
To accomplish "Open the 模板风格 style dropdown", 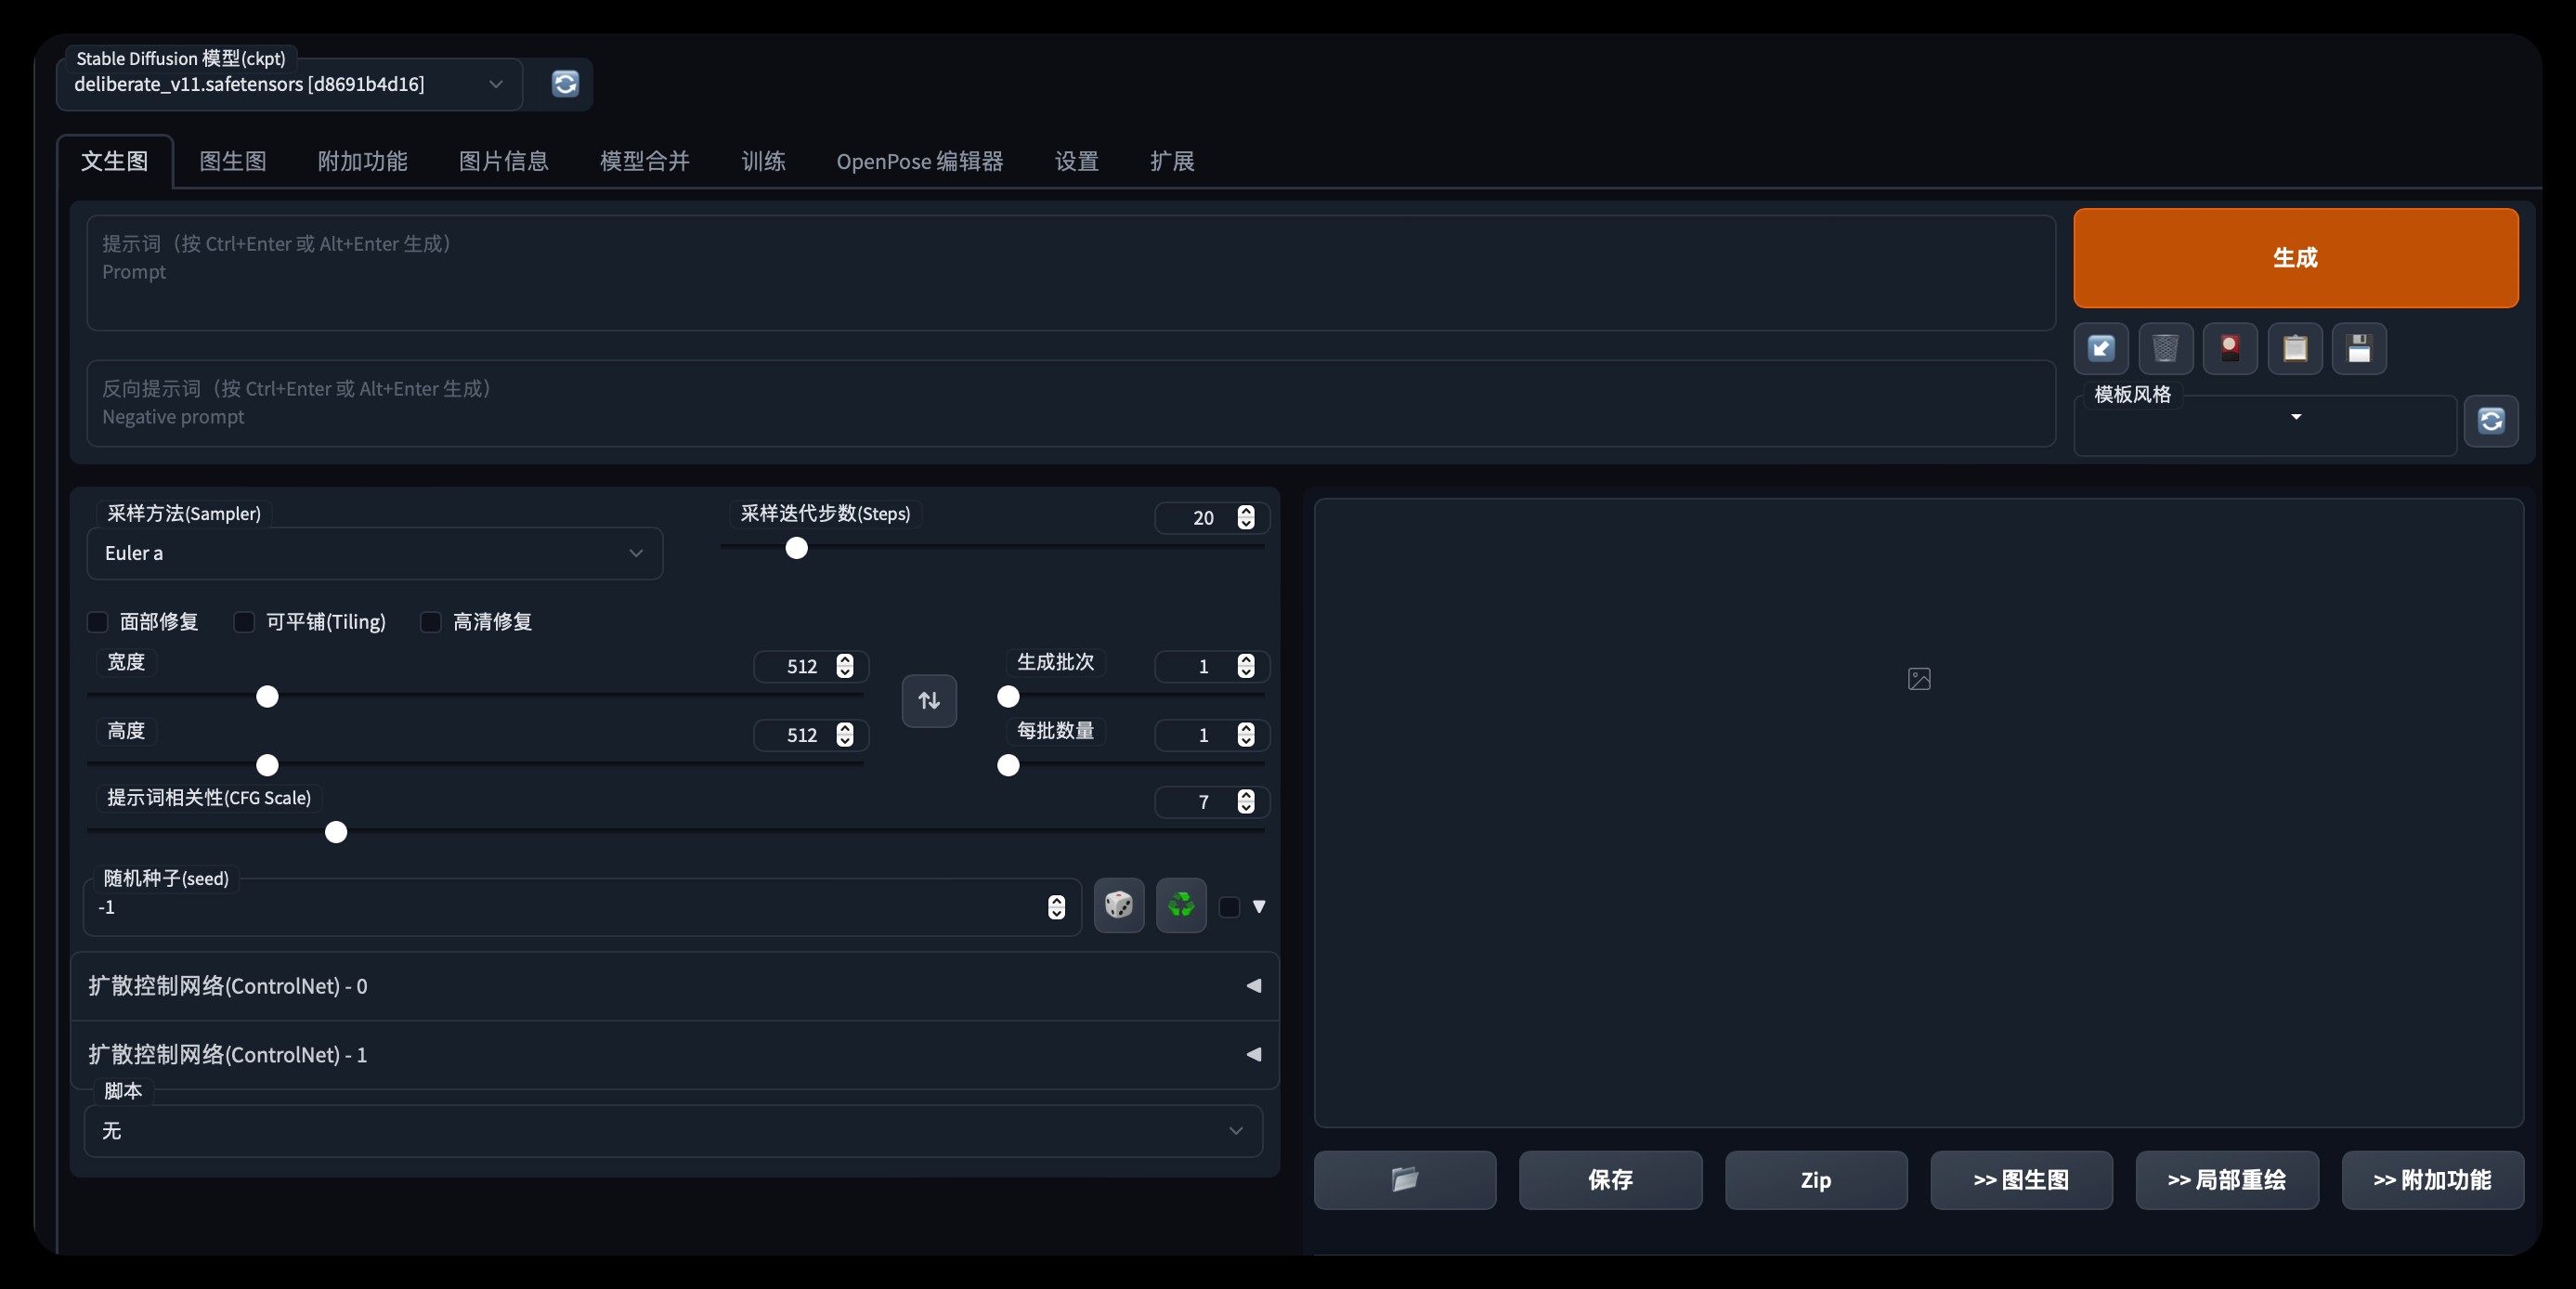I will pyautogui.click(x=2265, y=424).
